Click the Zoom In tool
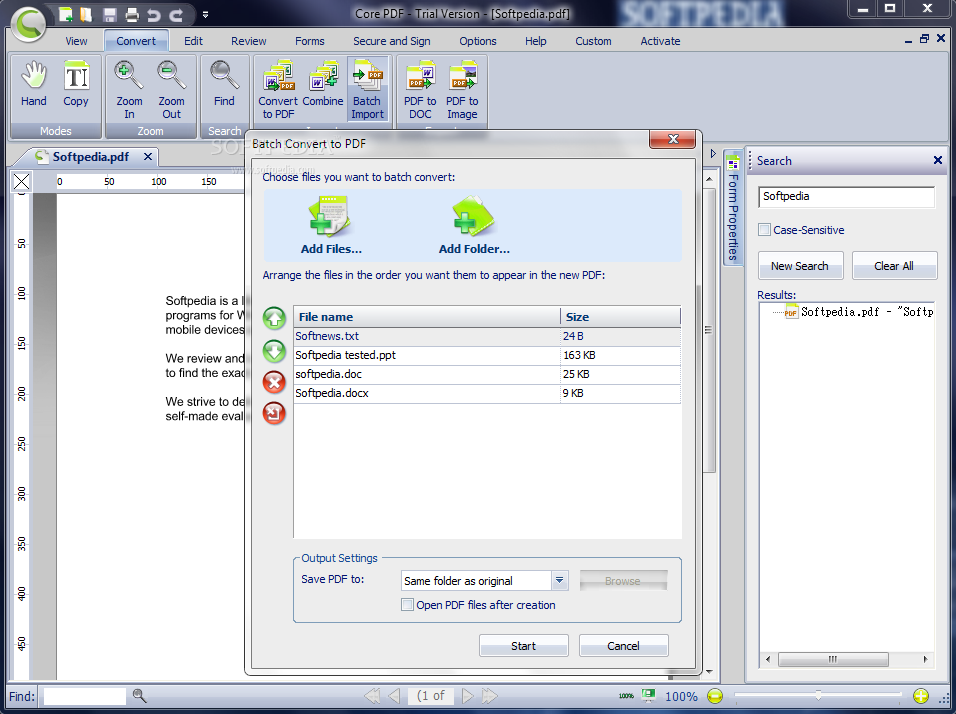This screenshot has width=956, height=714. (129, 90)
